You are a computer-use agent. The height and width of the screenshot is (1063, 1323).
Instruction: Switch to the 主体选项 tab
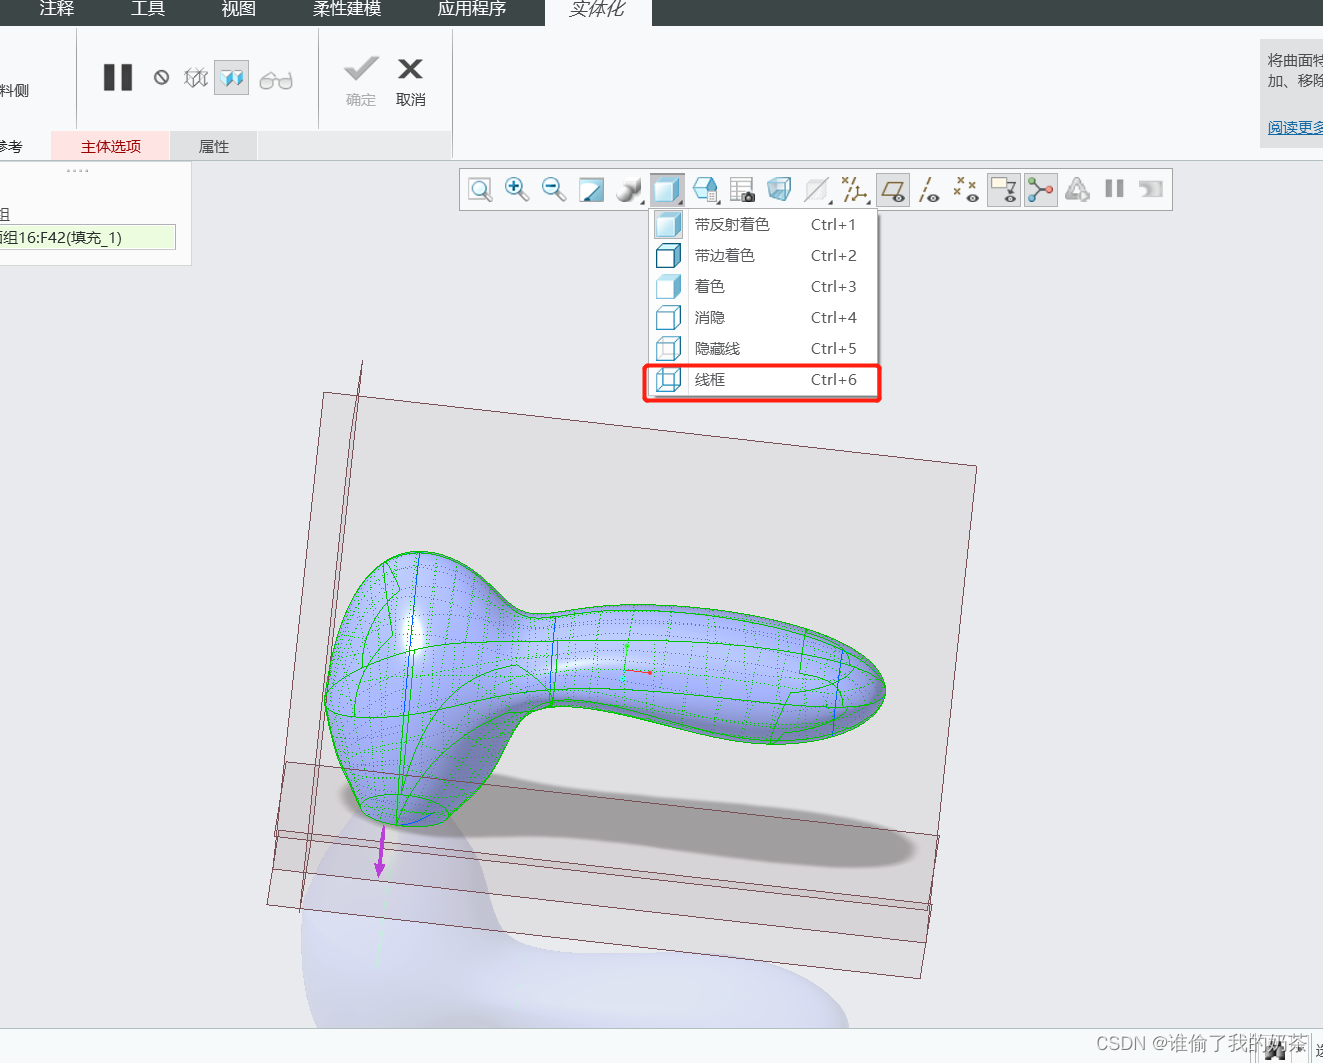pos(111,146)
